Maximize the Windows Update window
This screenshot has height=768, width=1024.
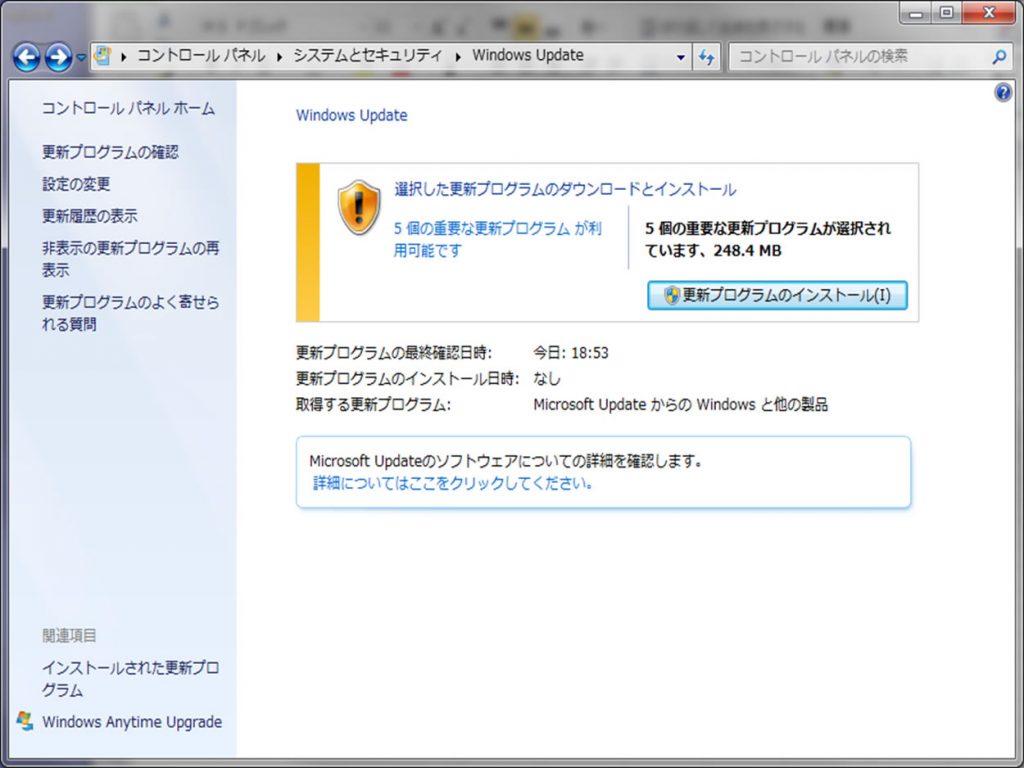pos(946,13)
